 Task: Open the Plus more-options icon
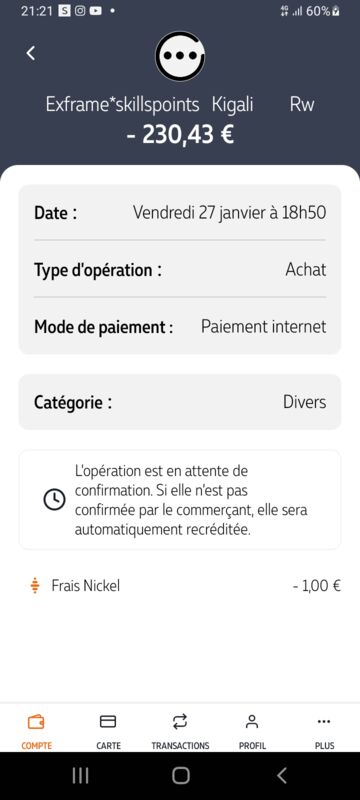(324, 721)
